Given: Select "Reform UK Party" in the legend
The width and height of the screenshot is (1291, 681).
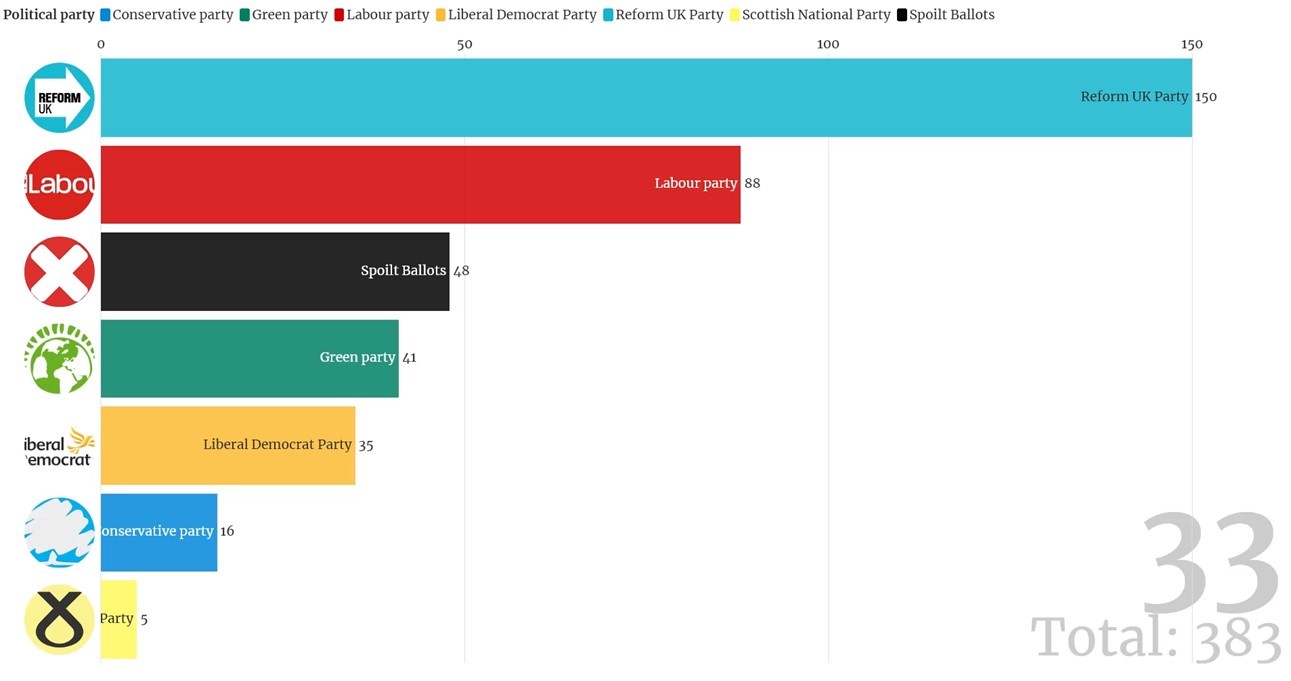Looking at the screenshot, I should point(670,15).
